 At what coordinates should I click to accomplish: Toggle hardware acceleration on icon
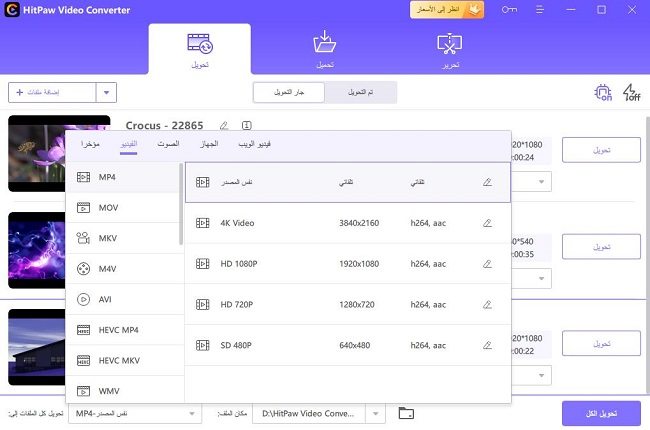pos(603,92)
